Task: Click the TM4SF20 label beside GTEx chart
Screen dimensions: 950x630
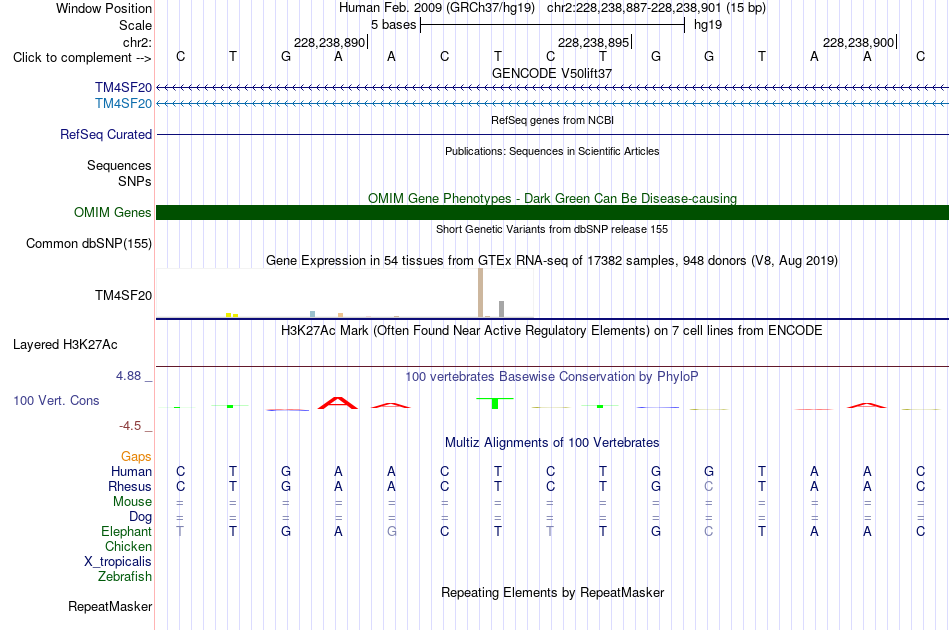Action: coord(123,296)
